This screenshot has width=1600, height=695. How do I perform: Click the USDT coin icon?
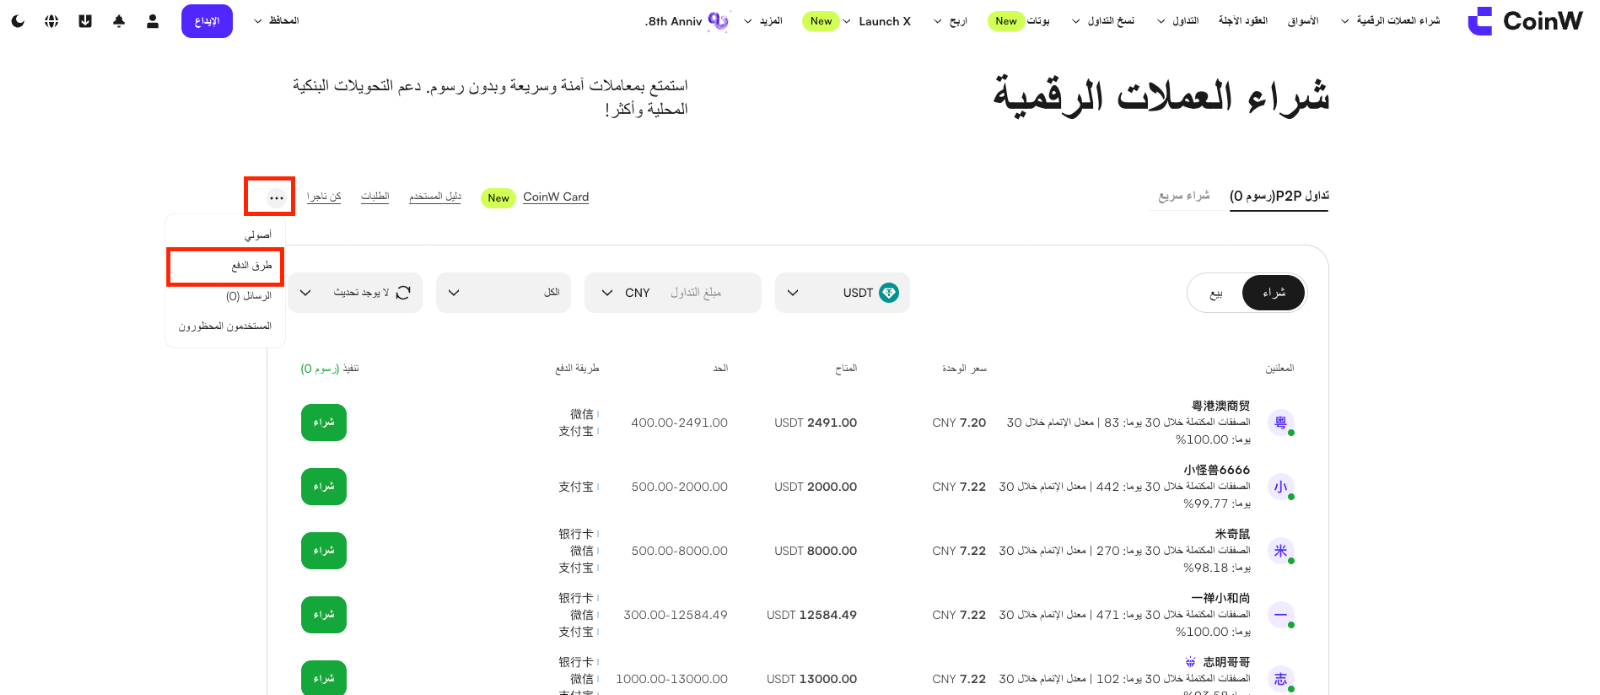coord(889,293)
